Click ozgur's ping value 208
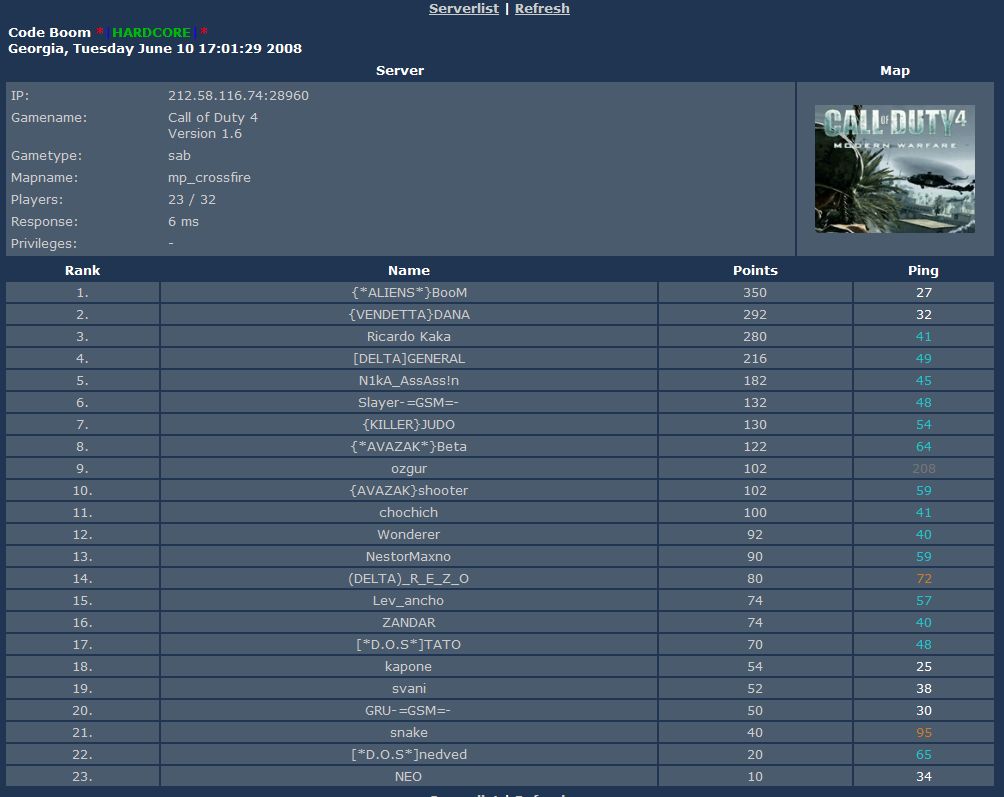 (923, 469)
